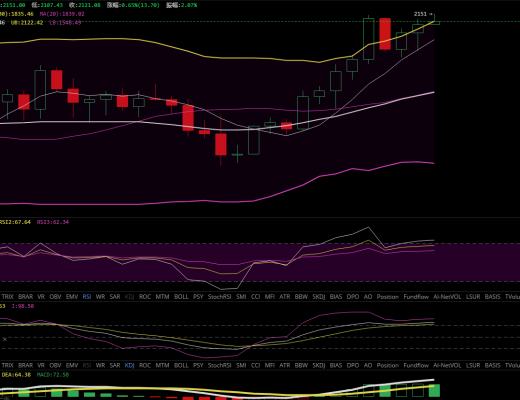Select EMV in the KDJ-highlighted indicator row
520x400 pixels.
coord(72,365)
